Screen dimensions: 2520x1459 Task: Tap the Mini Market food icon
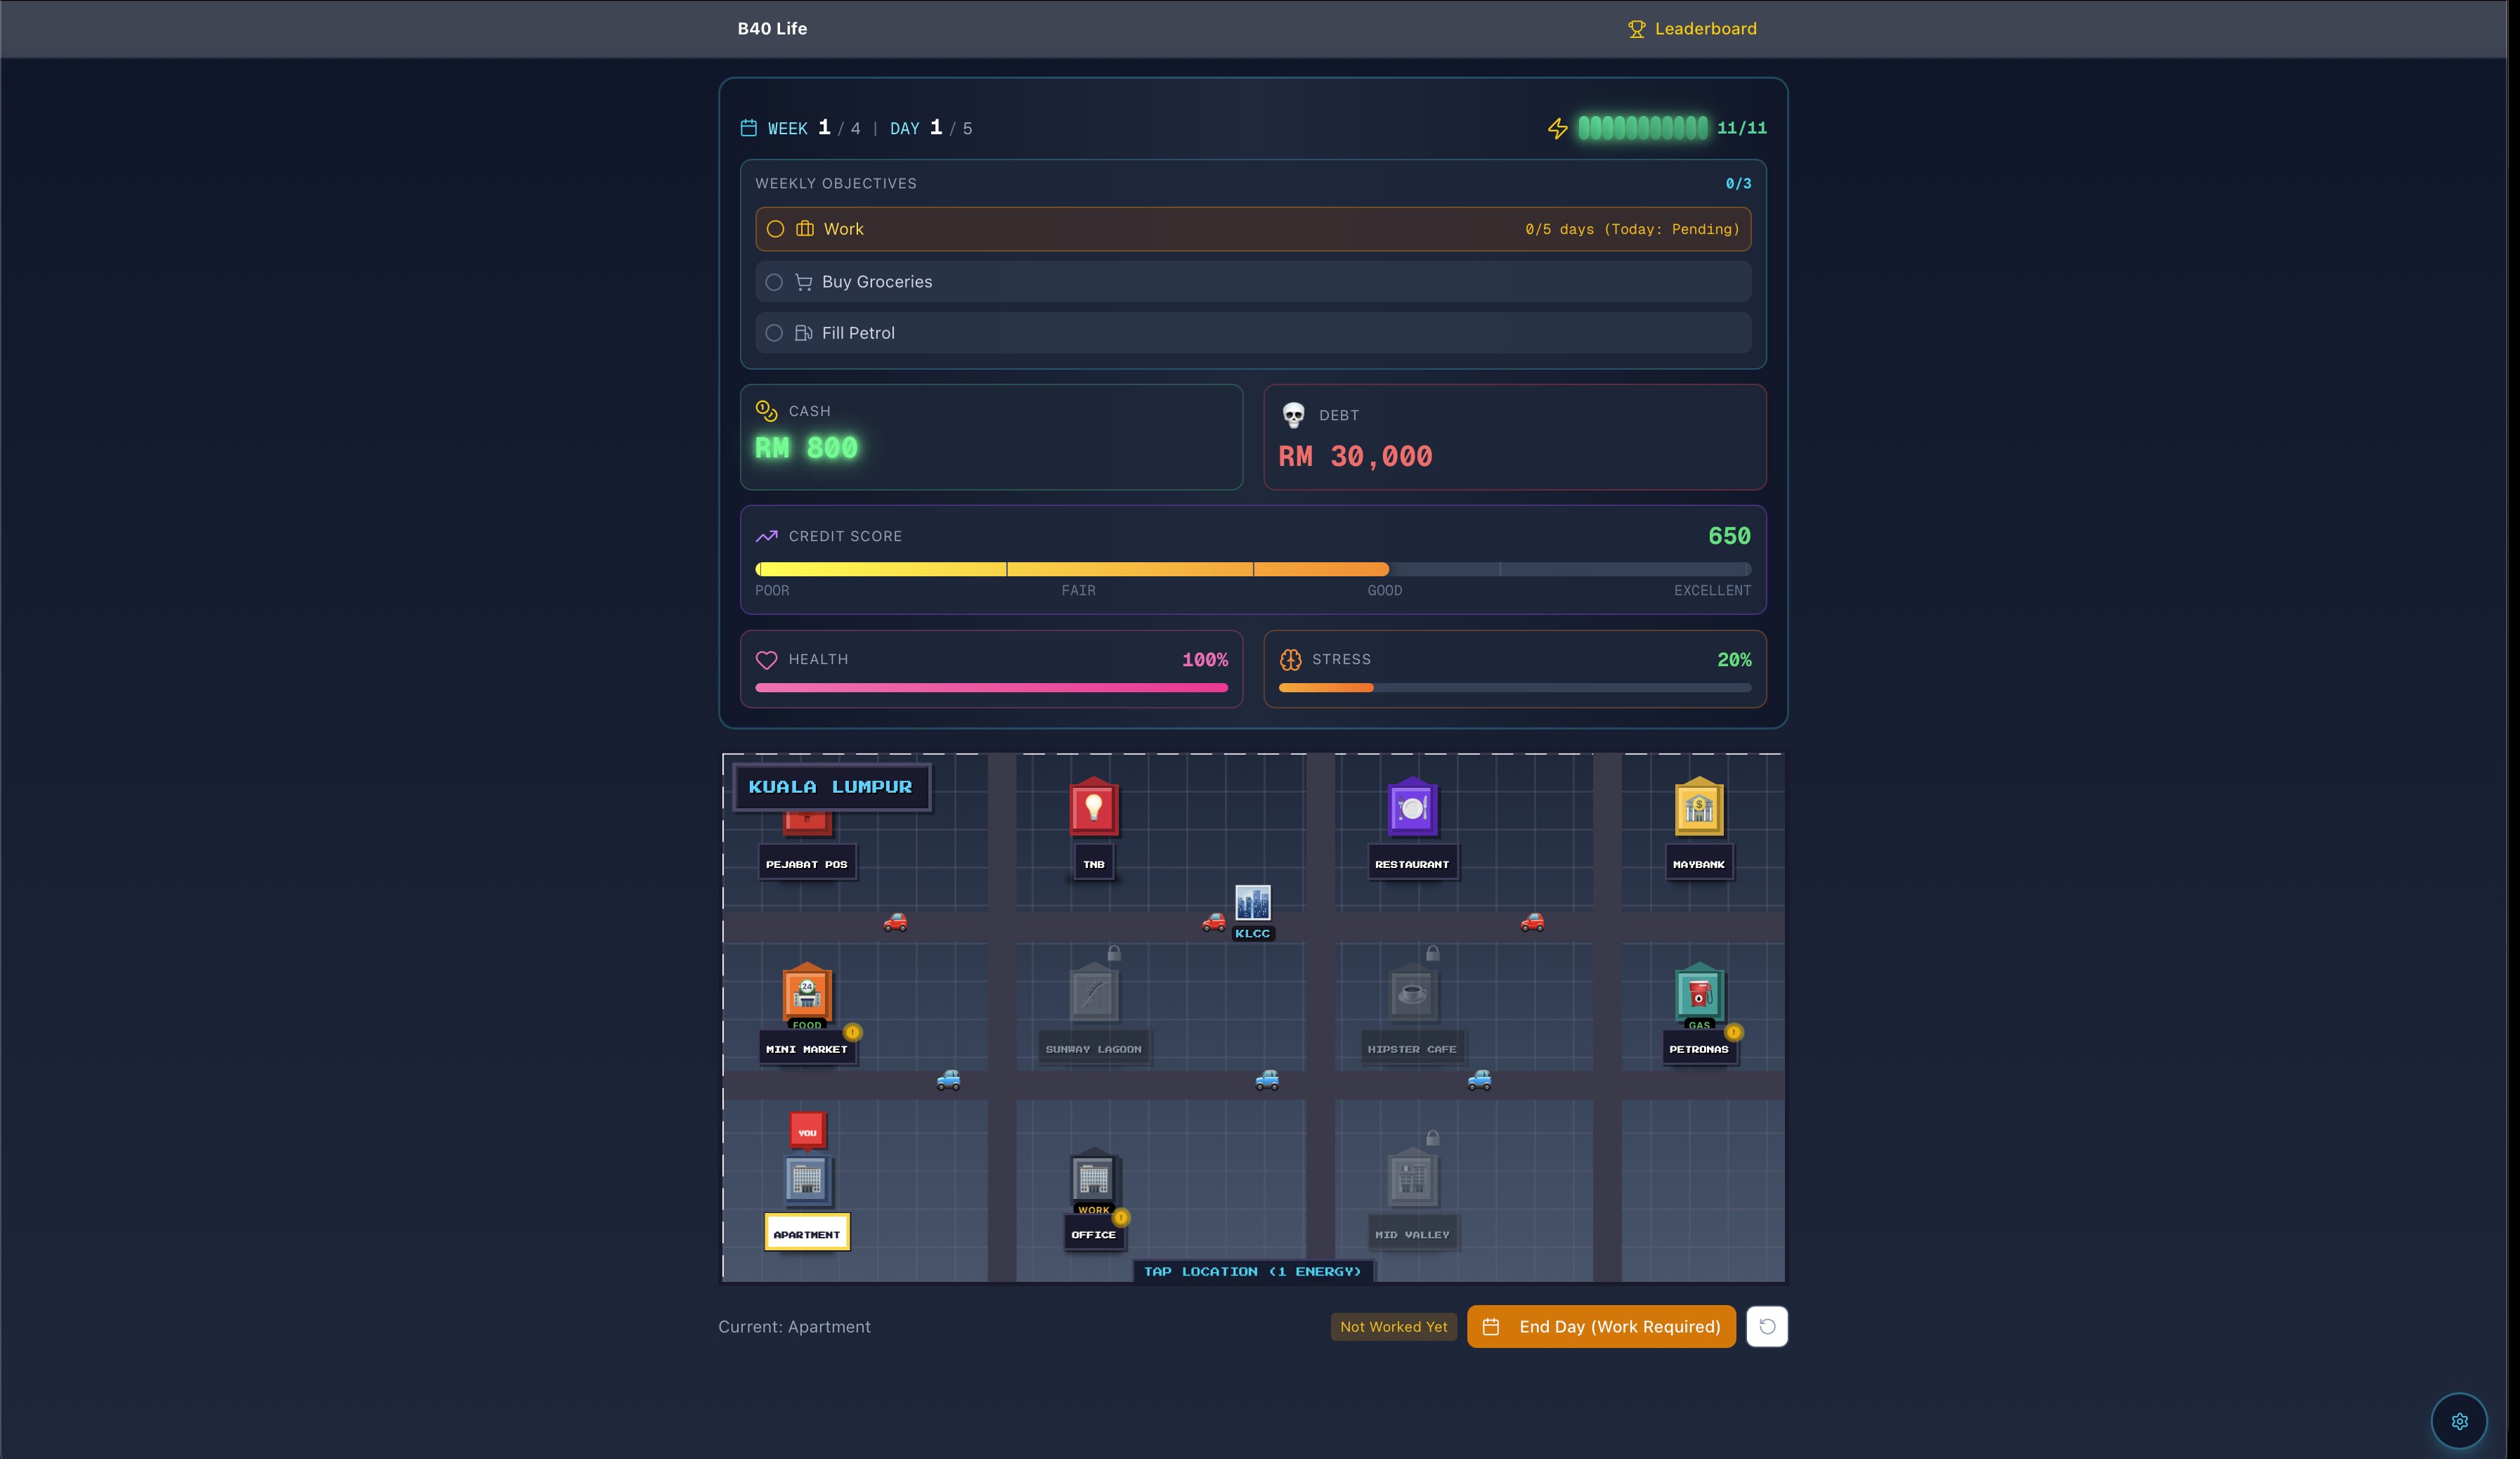point(806,993)
